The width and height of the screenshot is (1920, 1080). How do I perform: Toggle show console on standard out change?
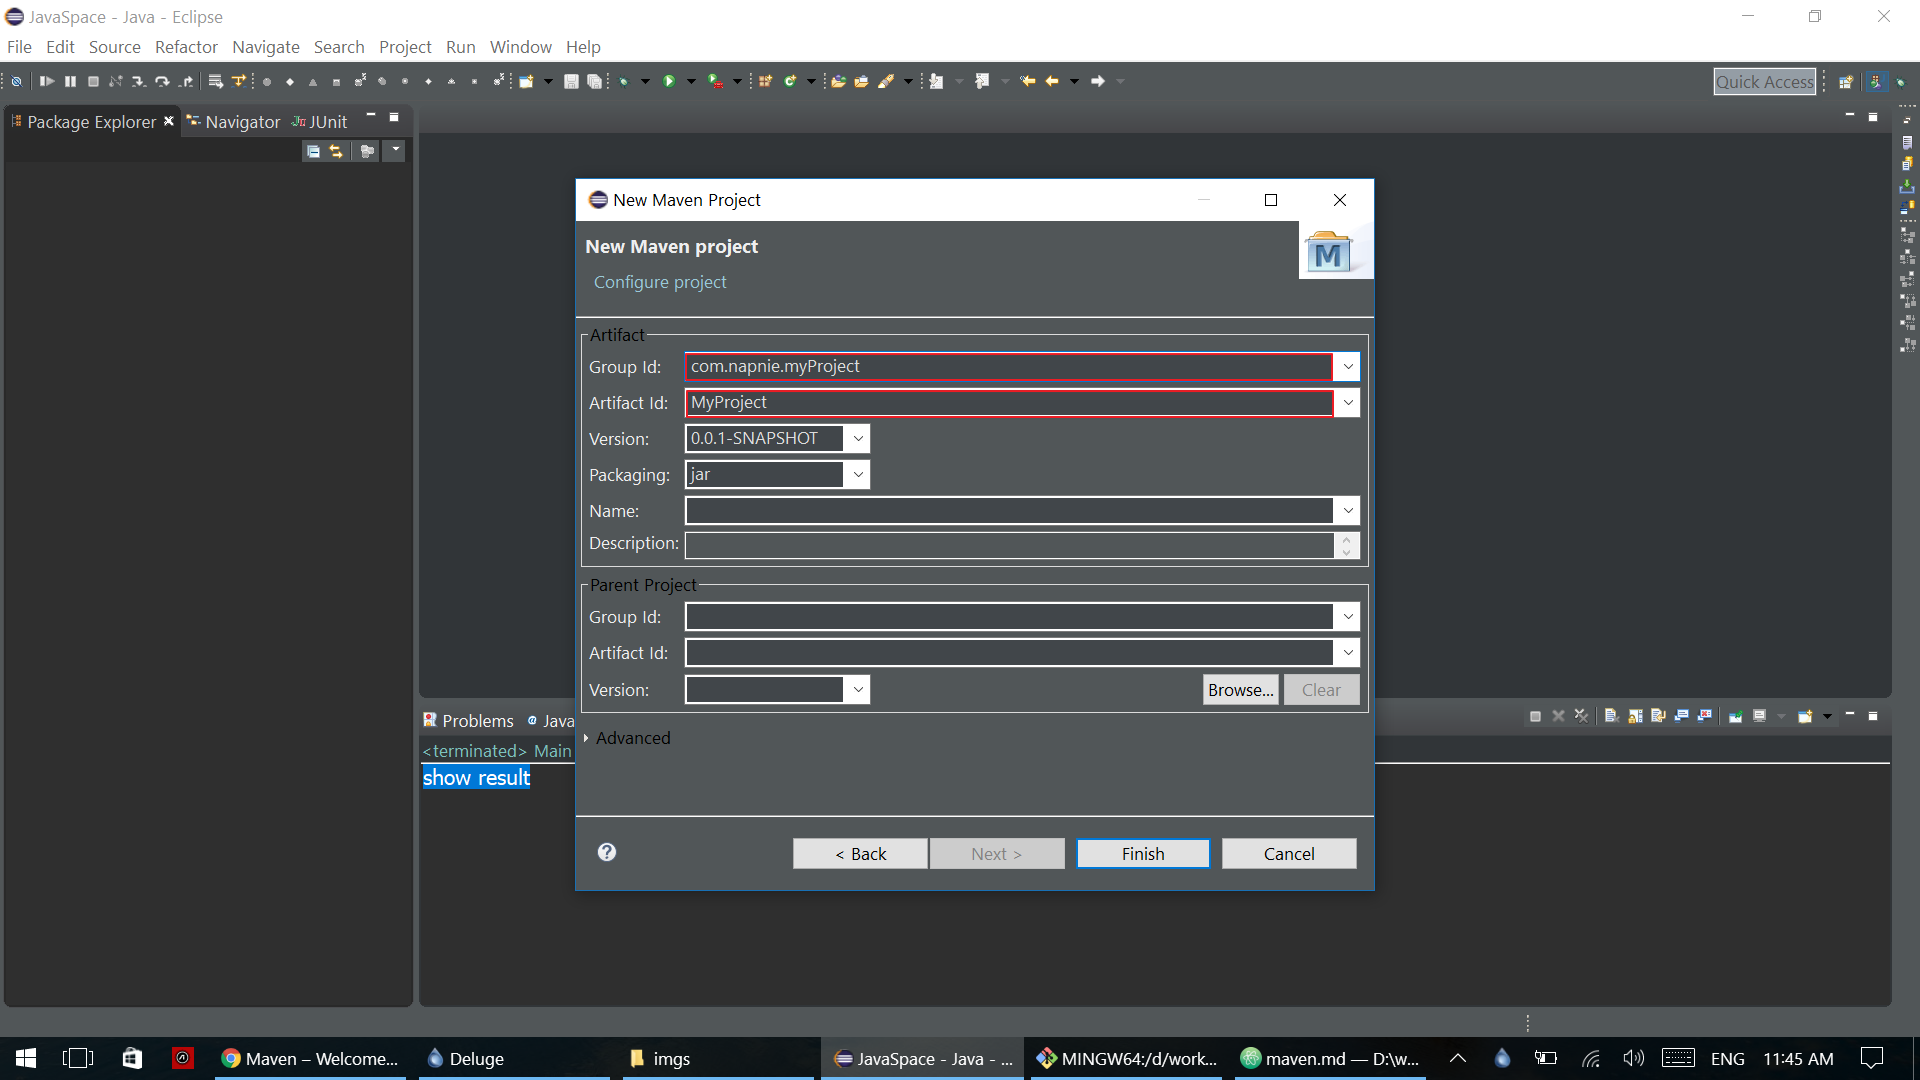(1682, 716)
